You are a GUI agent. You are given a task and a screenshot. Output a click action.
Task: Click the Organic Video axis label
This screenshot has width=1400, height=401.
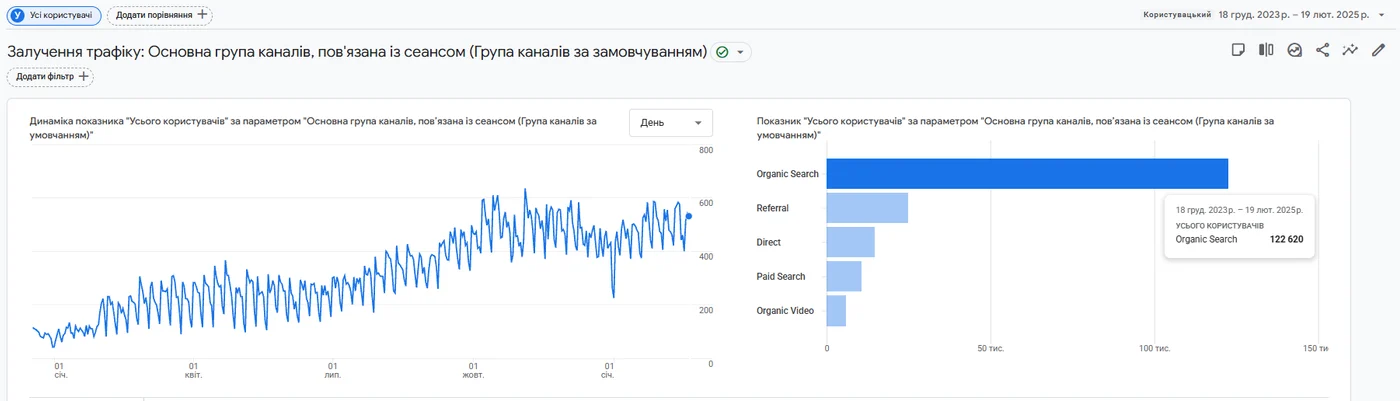[x=785, y=310]
